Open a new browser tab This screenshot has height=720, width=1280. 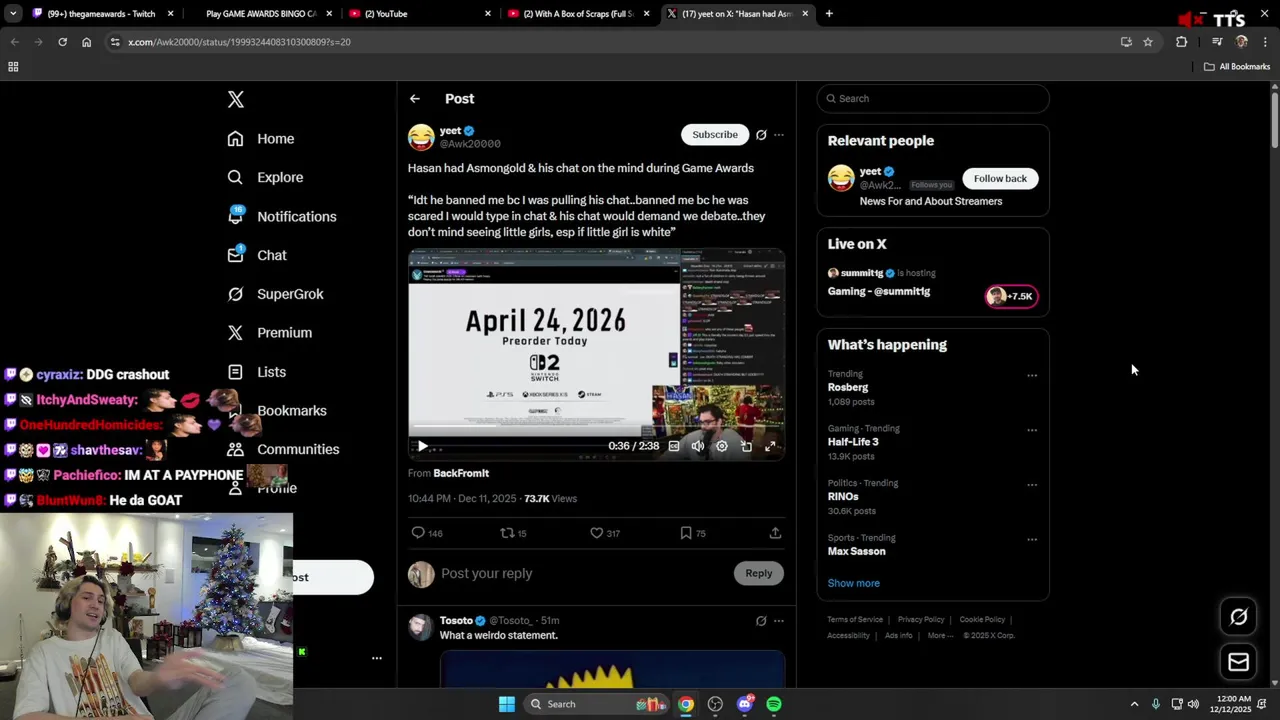pos(829,14)
